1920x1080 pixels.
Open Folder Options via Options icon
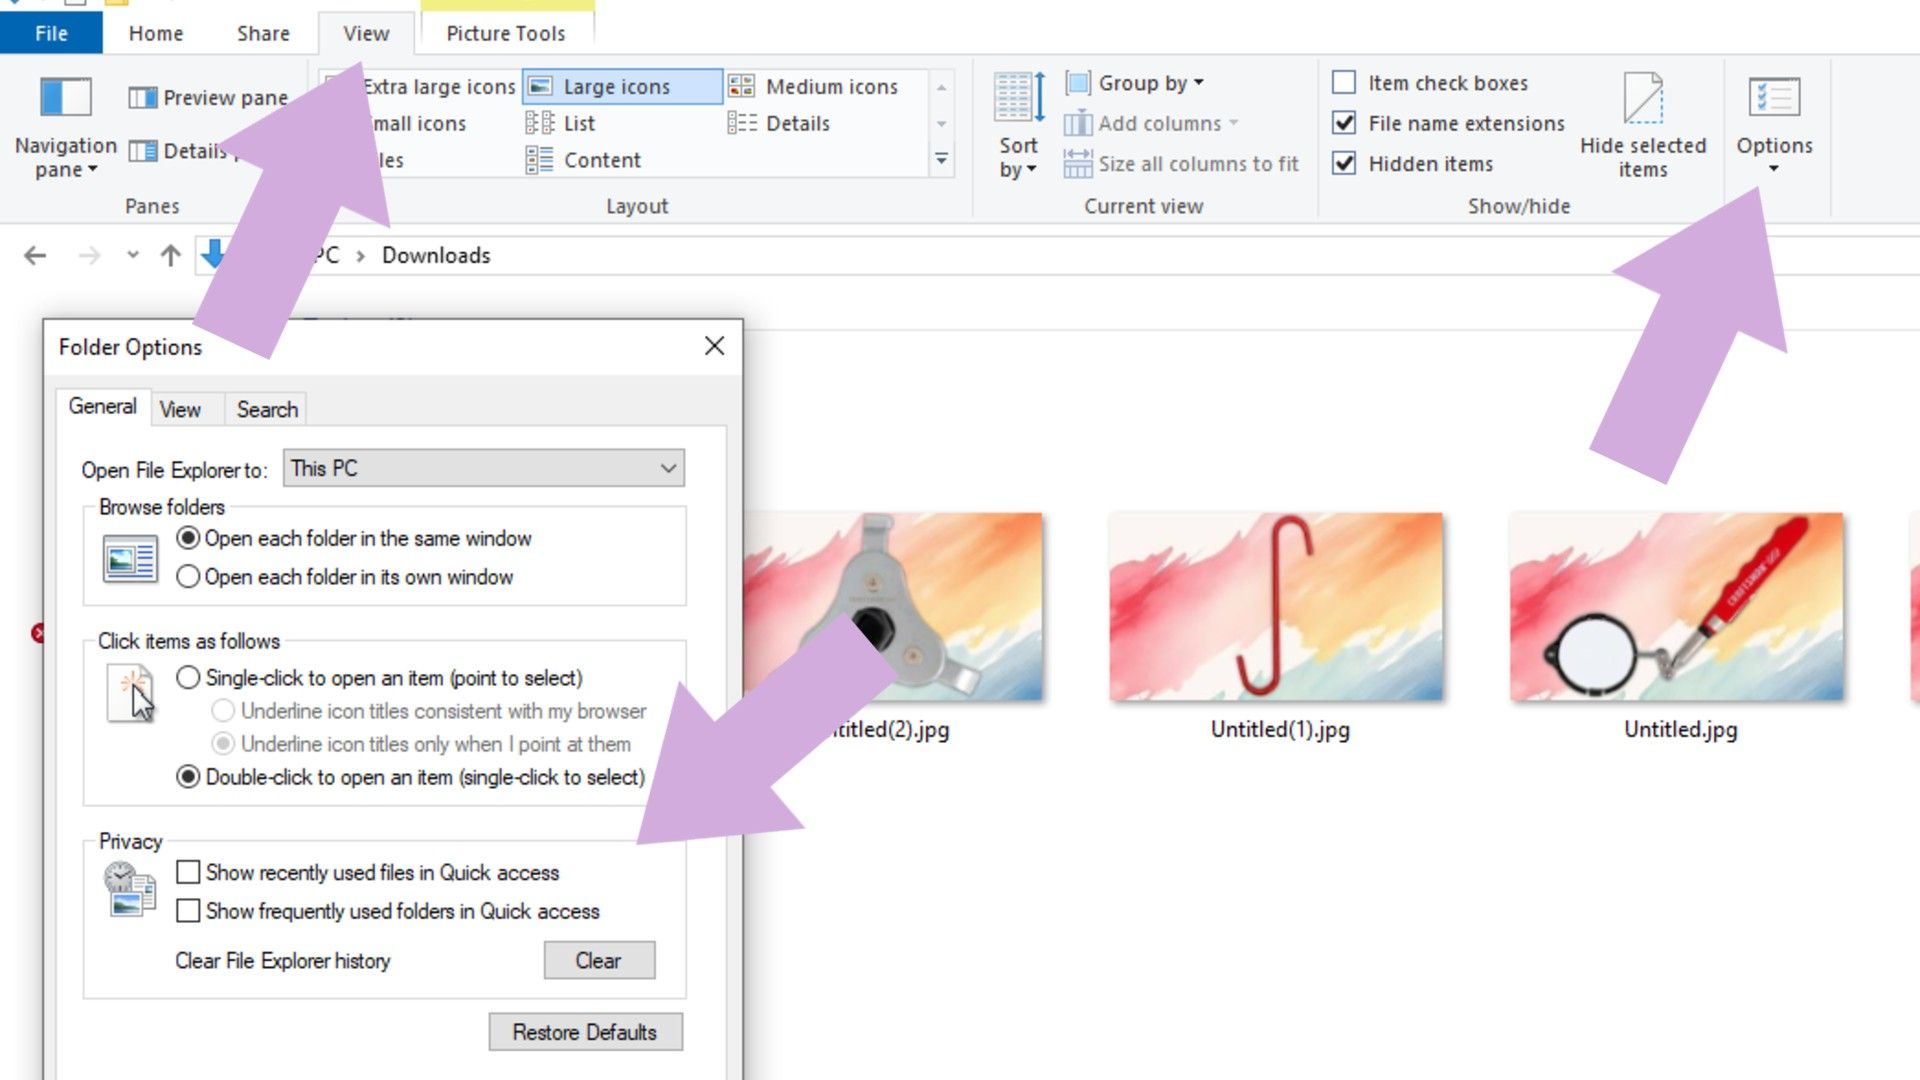pyautogui.click(x=1774, y=98)
